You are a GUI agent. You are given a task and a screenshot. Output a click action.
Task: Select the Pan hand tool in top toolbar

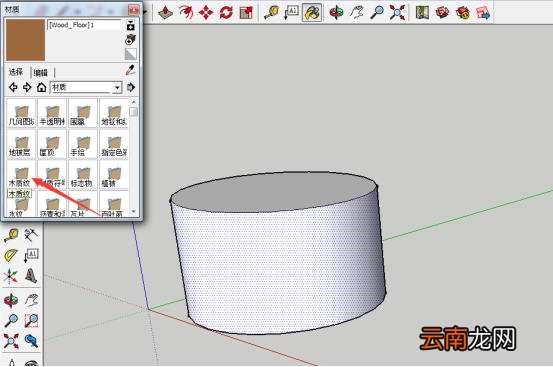[357, 13]
